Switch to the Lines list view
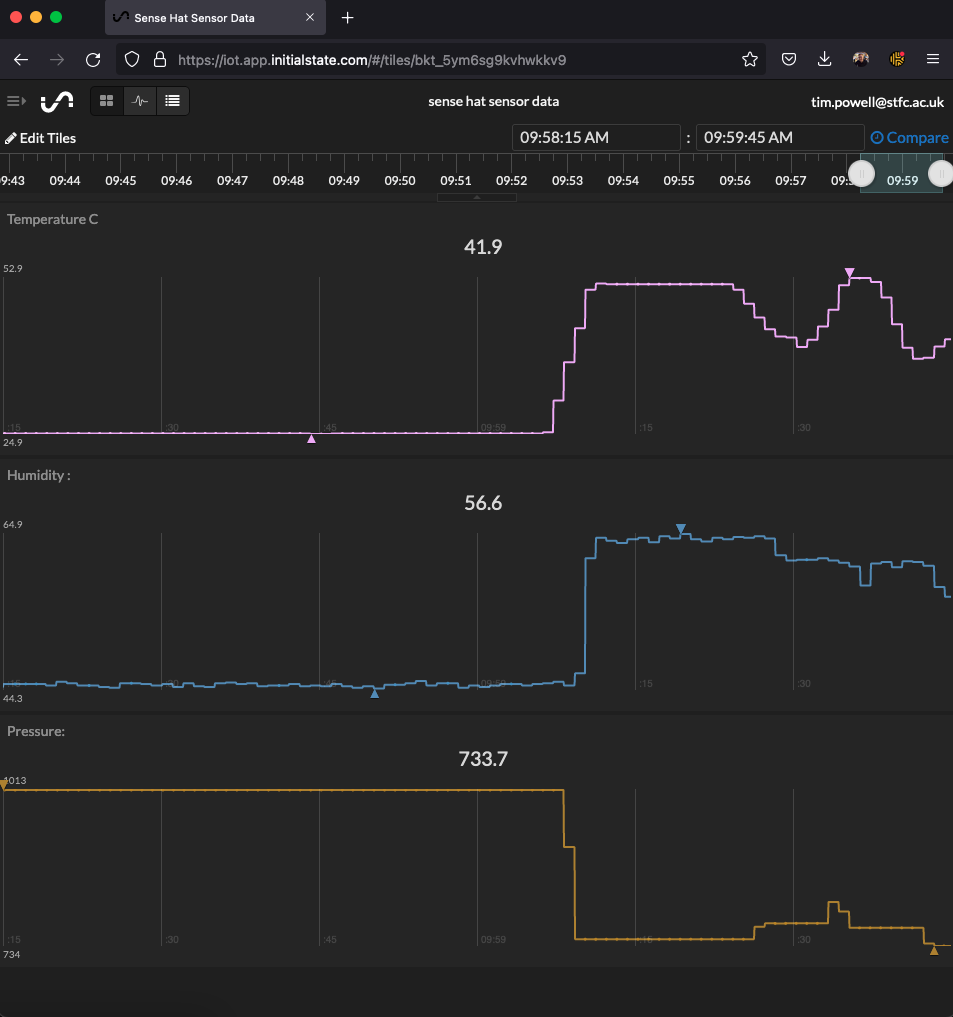This screenshot has height=1017, width=953. tap(173, 101)
